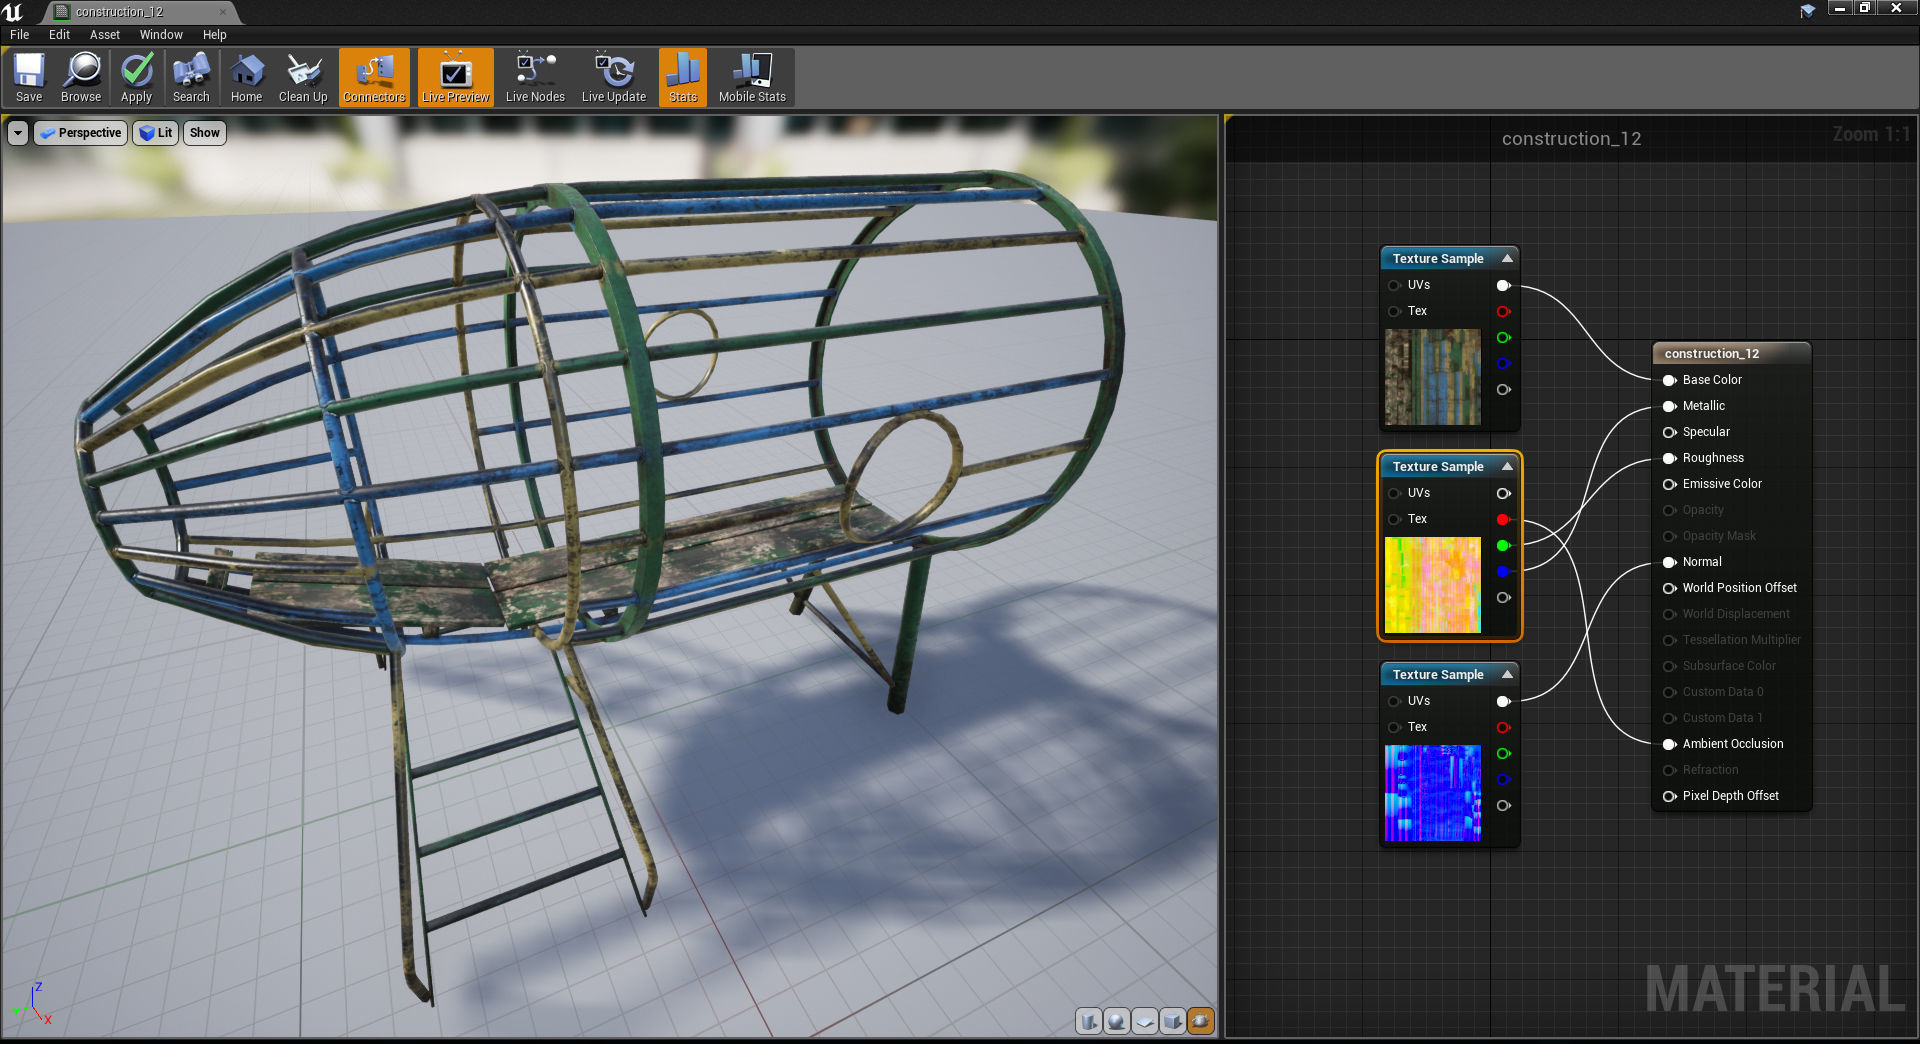Open the Asset menu
This screenshot has height=1044, width=1920.
pos(105,34)
